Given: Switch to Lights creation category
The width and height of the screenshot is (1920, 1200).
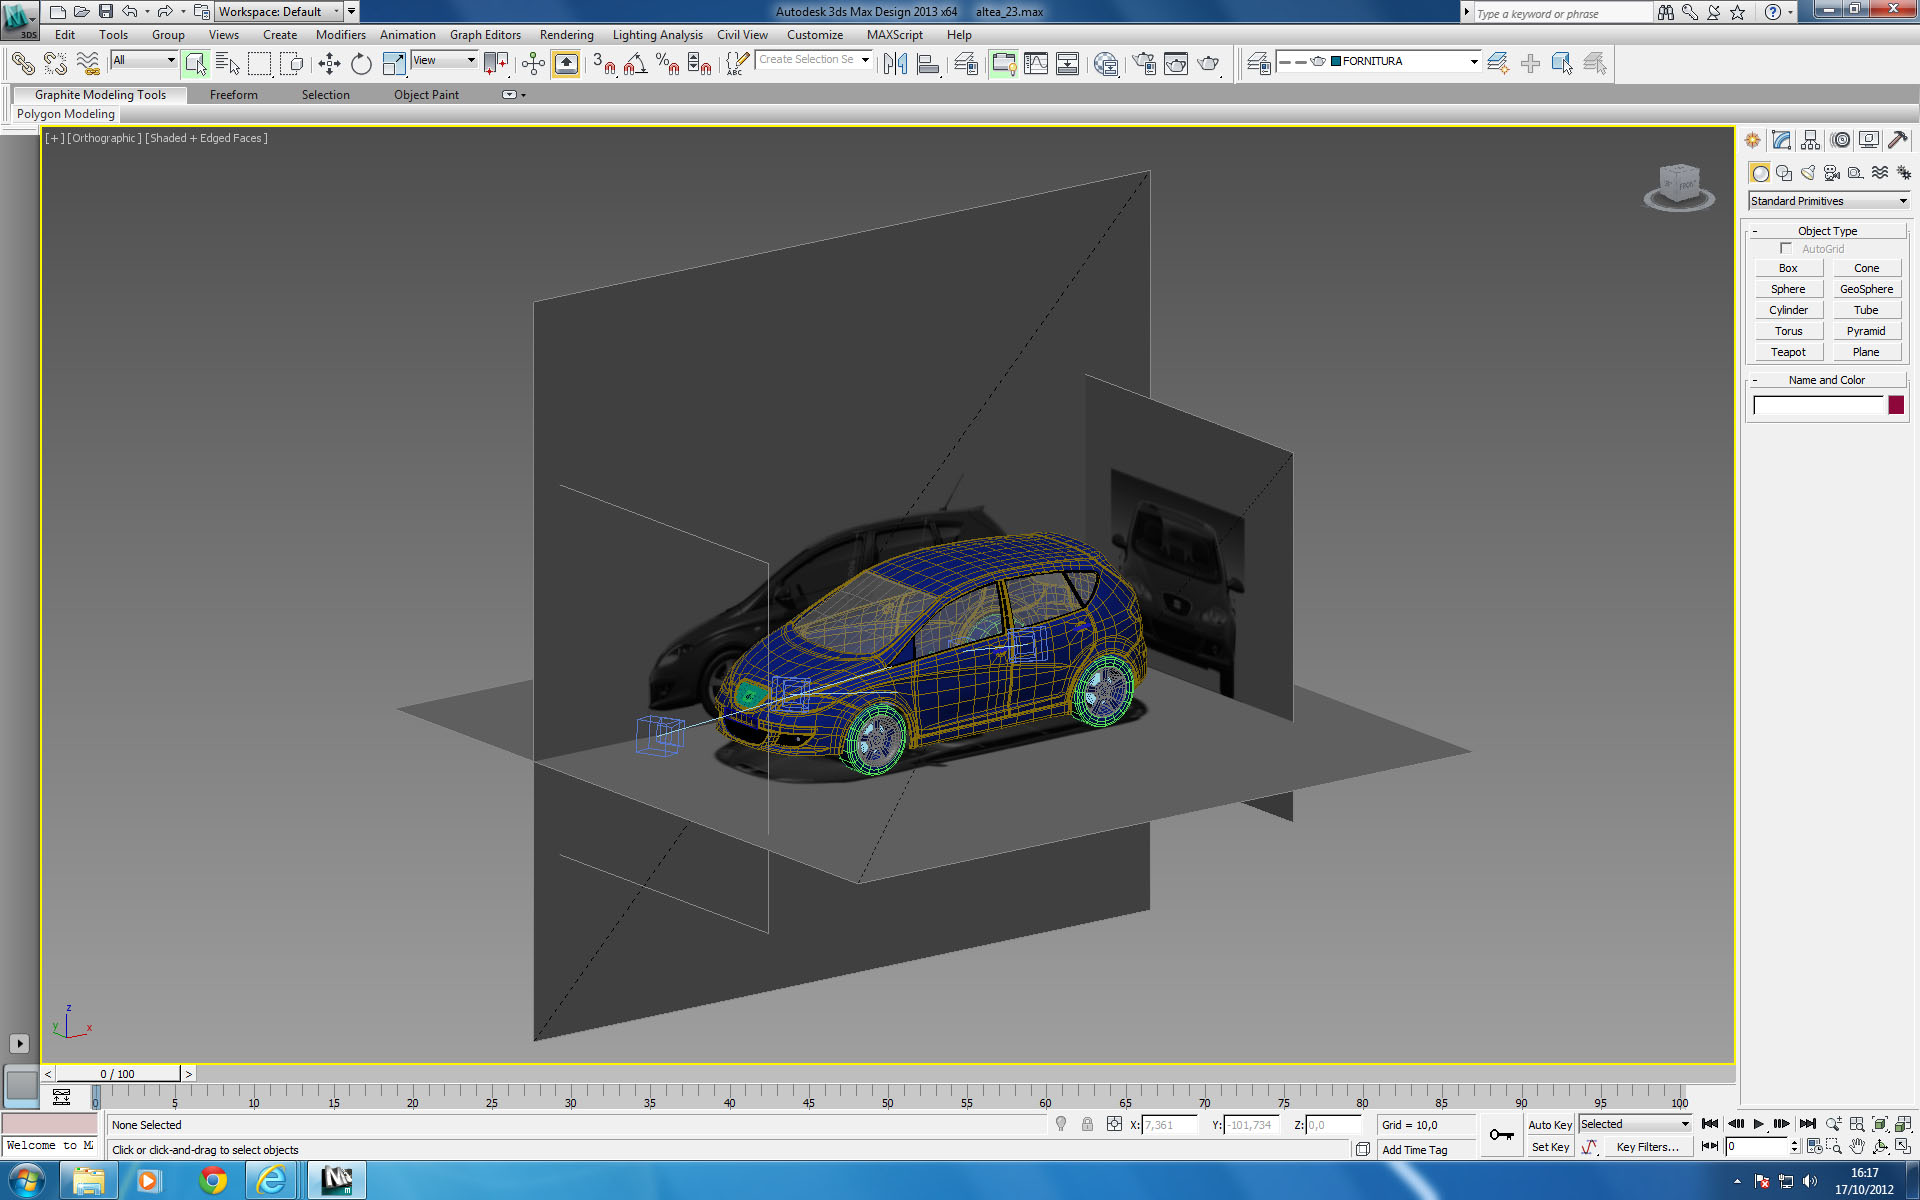Looking at the screenshot, I should (1808, 173).
